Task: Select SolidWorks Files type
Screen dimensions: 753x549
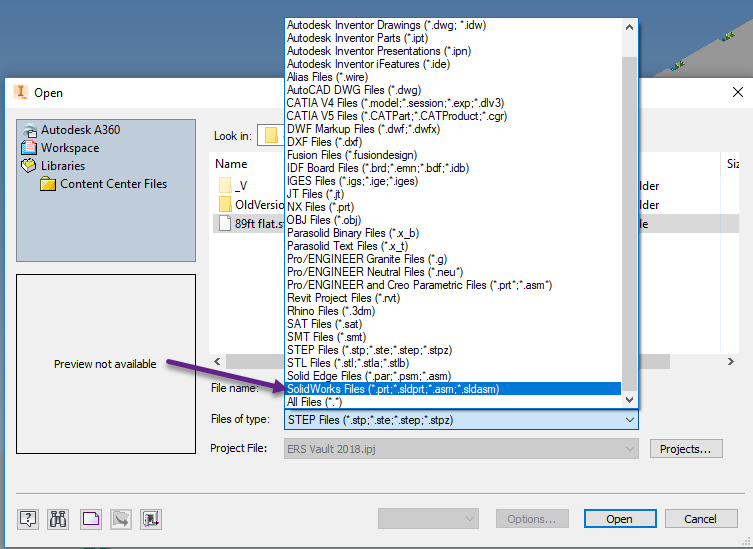Action: (x=453, y=389)
